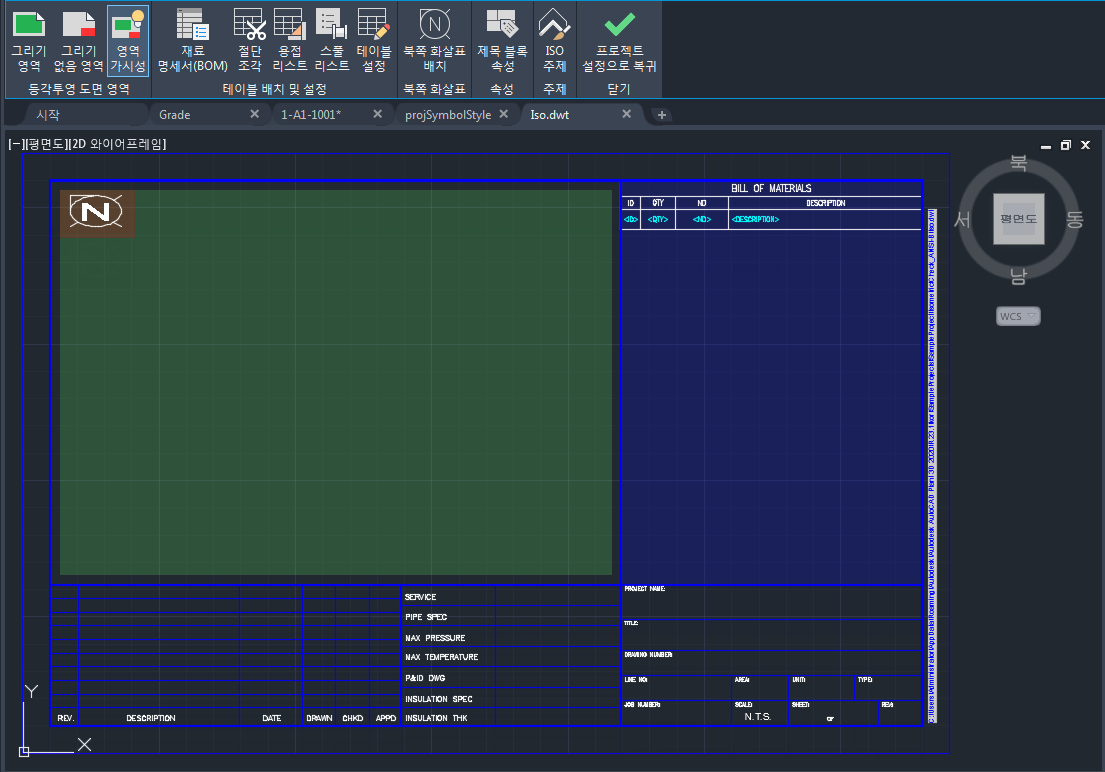Add a new drawing tab with plus
This screenshot has width=1105, height=772.
tap(661, 115)
